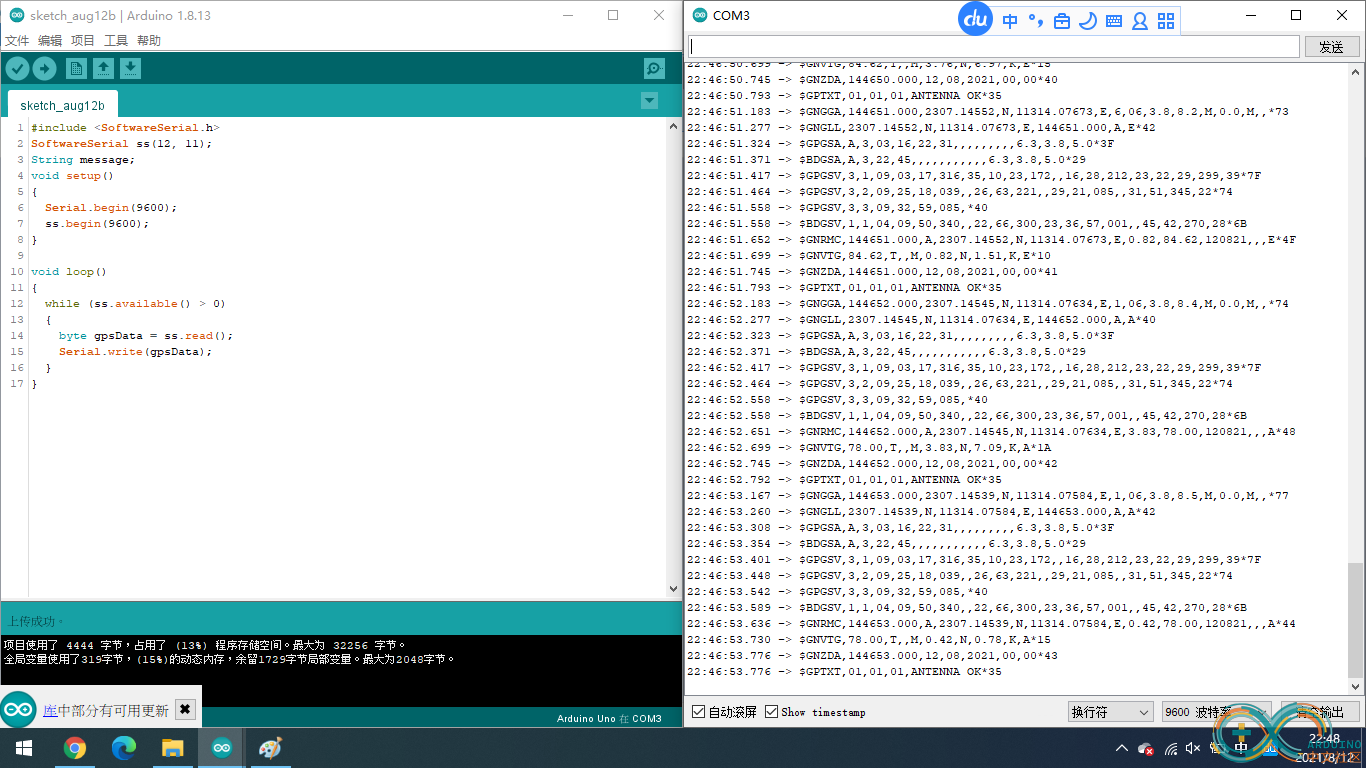Click the serial monitor vertical scrollbar thumb
The width and height of the screenshot is (1366, 768).
pyautogui.click(x=1355, y=620)
